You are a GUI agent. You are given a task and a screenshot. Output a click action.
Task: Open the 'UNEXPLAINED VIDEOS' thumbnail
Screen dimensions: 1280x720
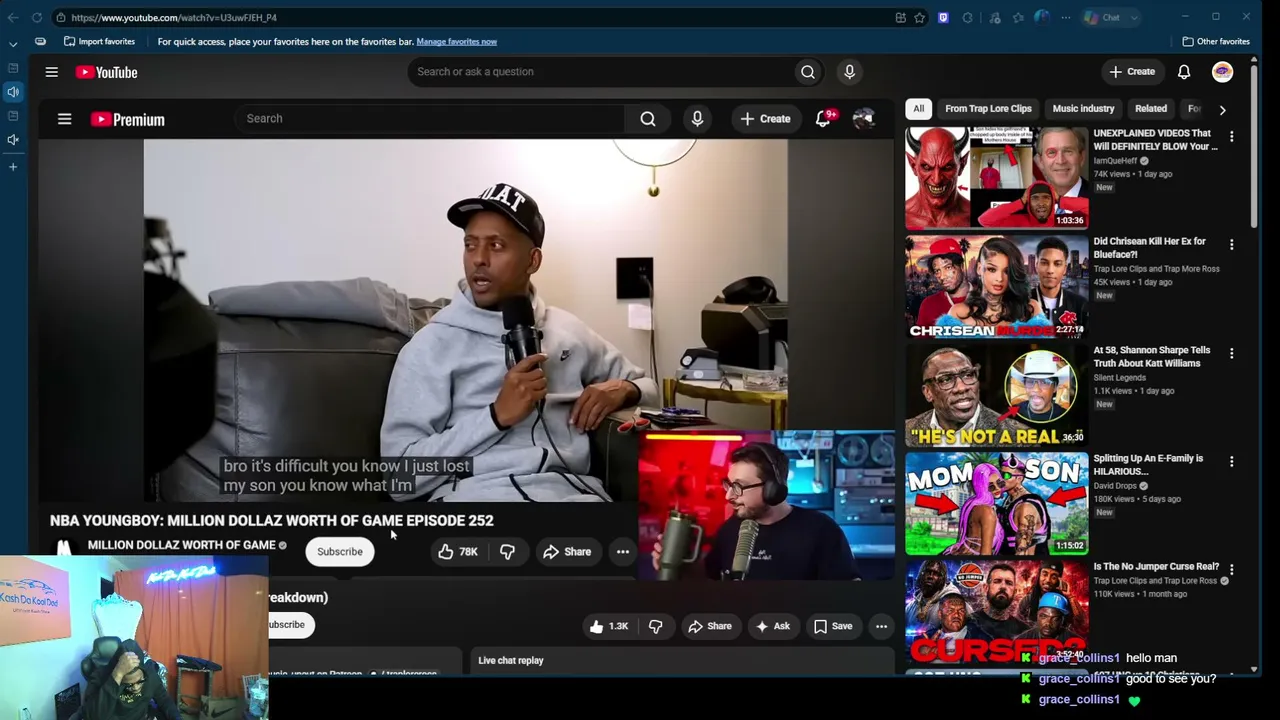(996, 178)
